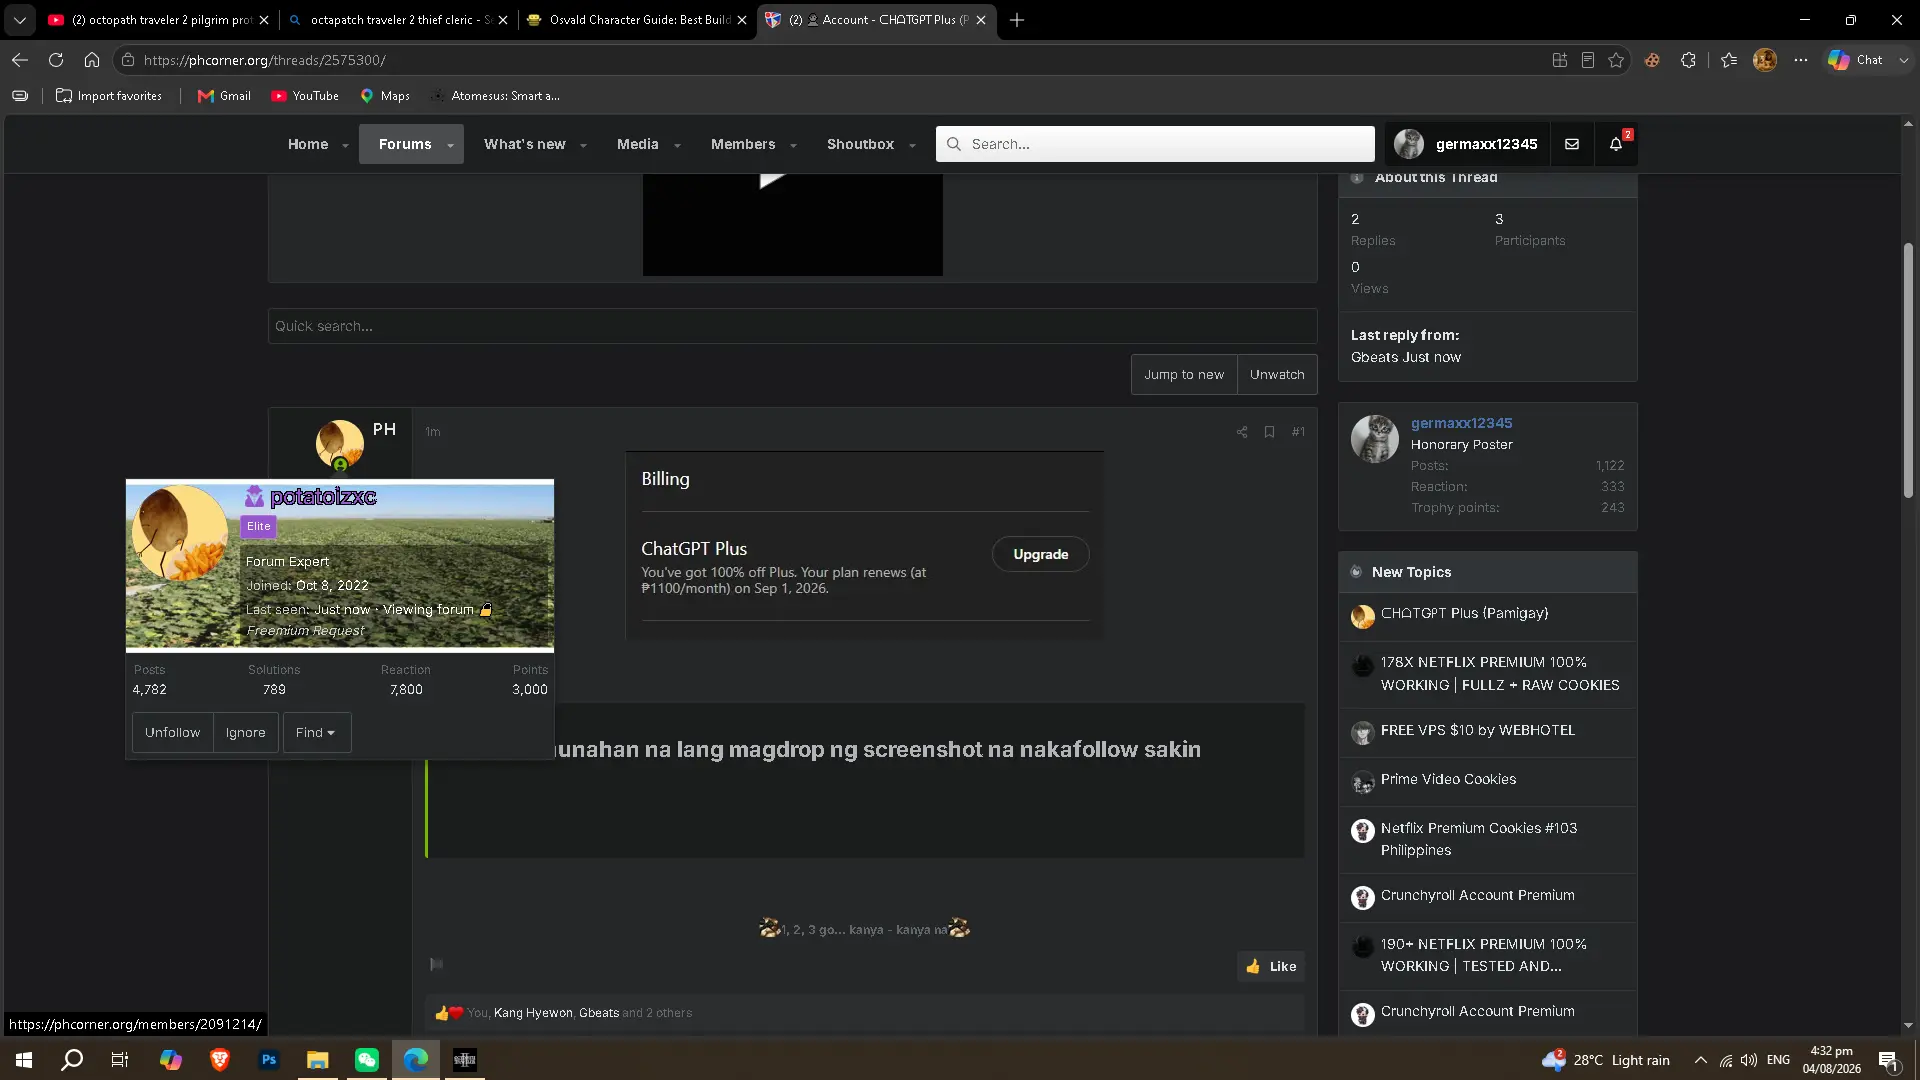Image resolution: width=1920 pixels, height=1080 pixels.
Task: Open the Forums menu item
Action: tap(405, 144)
